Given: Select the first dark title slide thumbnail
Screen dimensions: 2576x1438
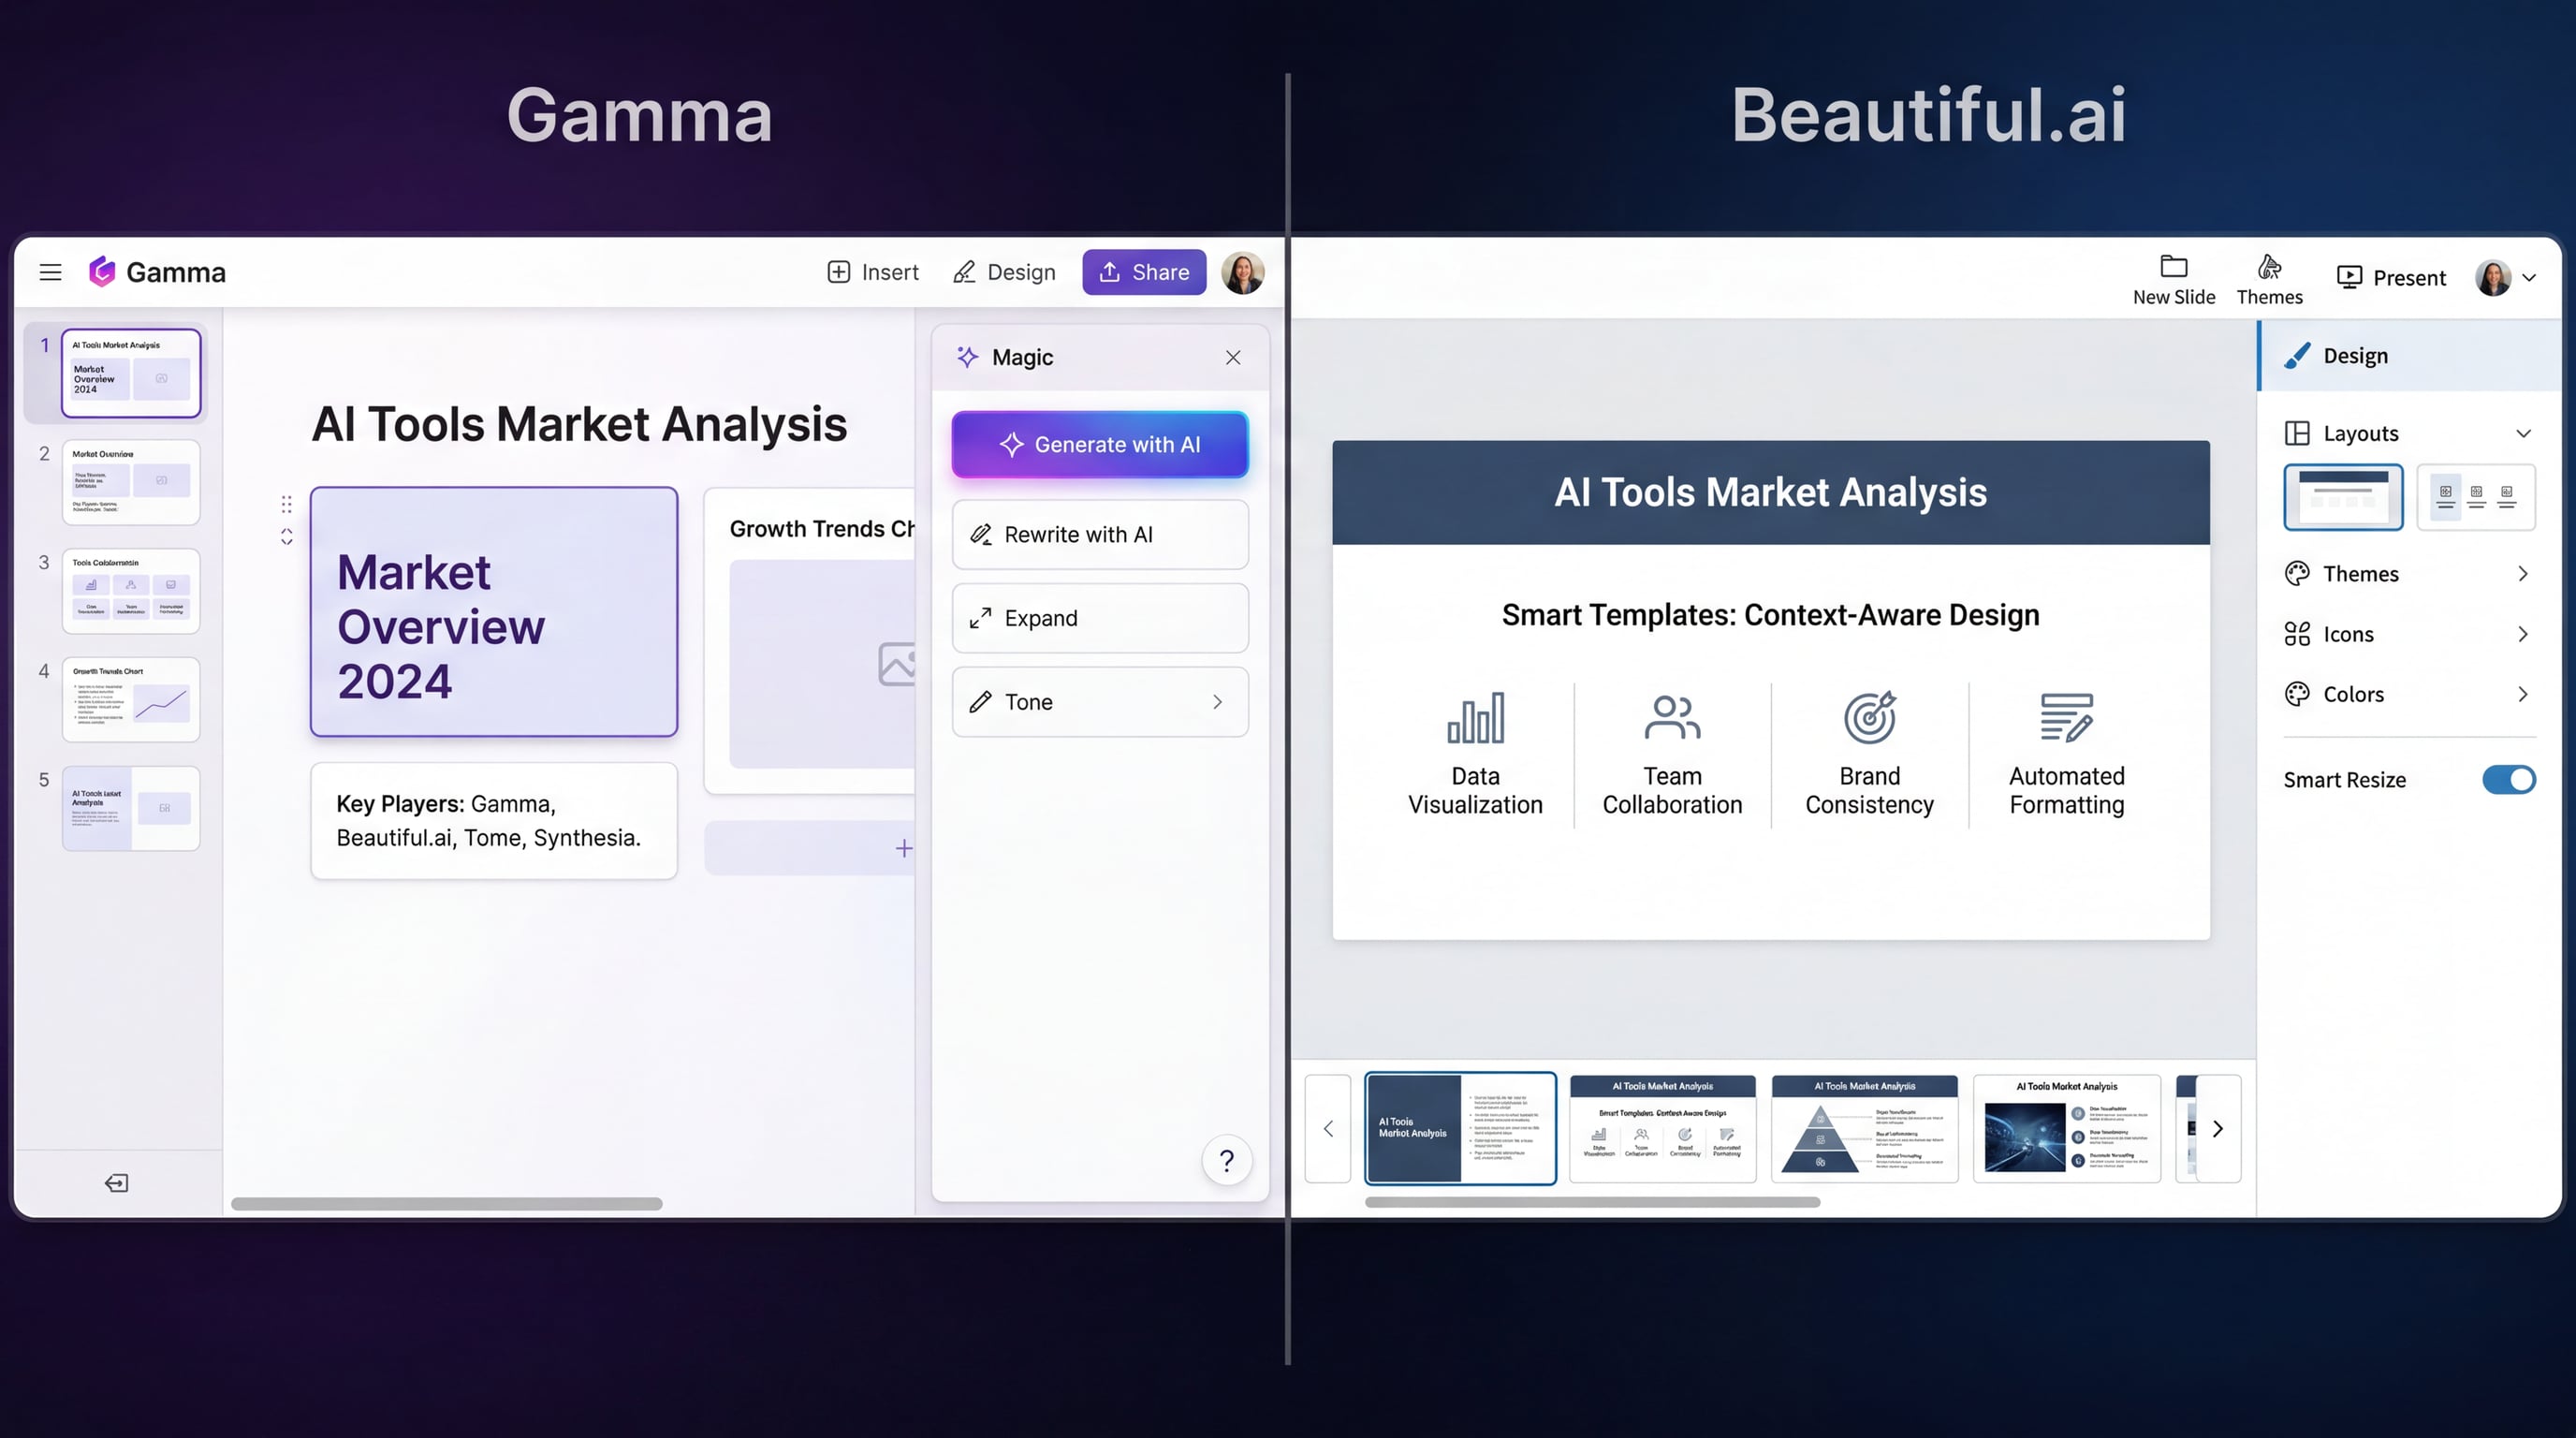Looking at the screenshot, I should pyautogui.click(x=1460, y=1128).
